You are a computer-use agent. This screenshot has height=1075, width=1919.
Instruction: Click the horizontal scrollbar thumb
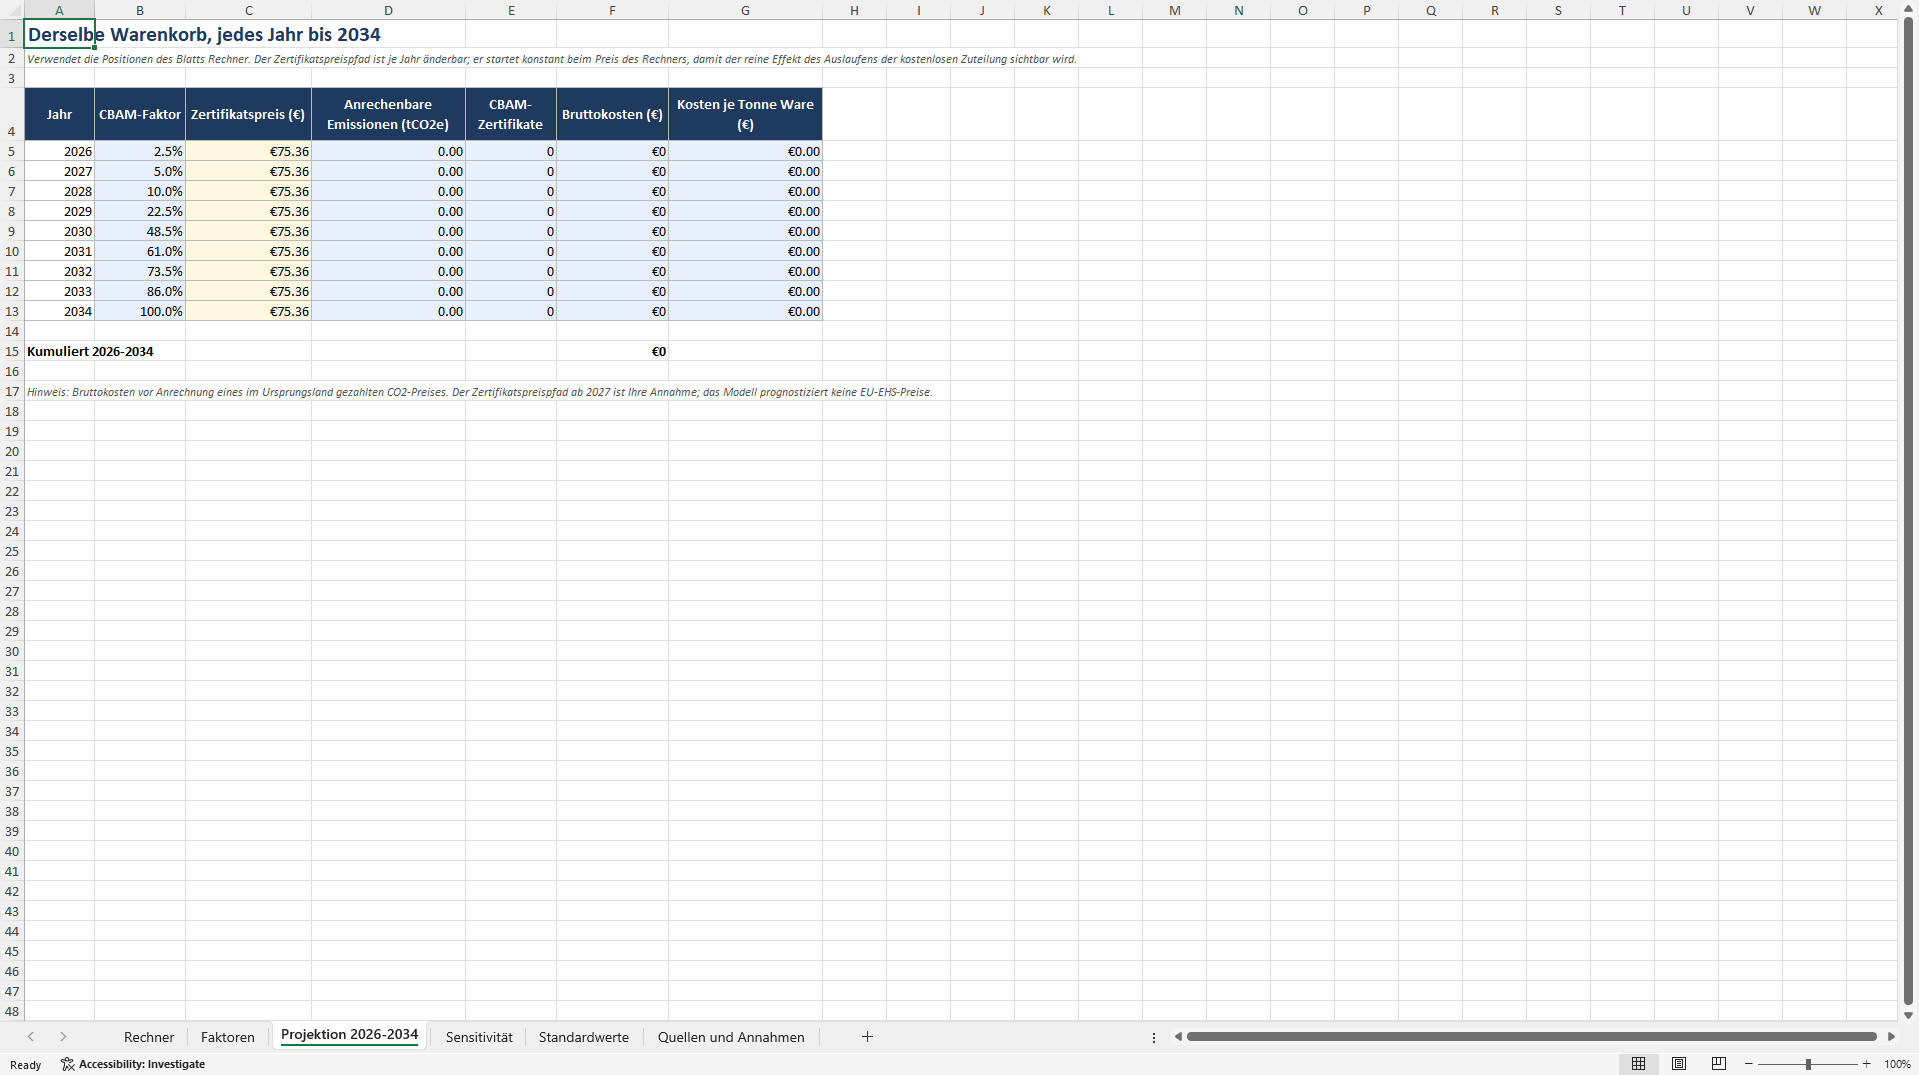[1531, 1037]
